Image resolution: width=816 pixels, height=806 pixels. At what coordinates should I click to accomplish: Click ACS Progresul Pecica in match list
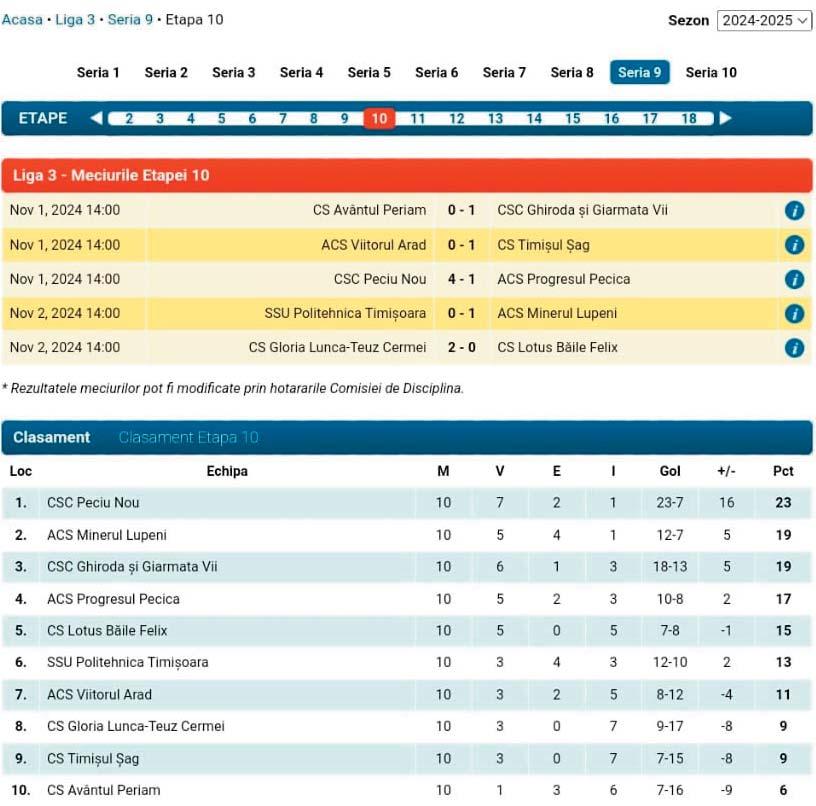(564, 279)
